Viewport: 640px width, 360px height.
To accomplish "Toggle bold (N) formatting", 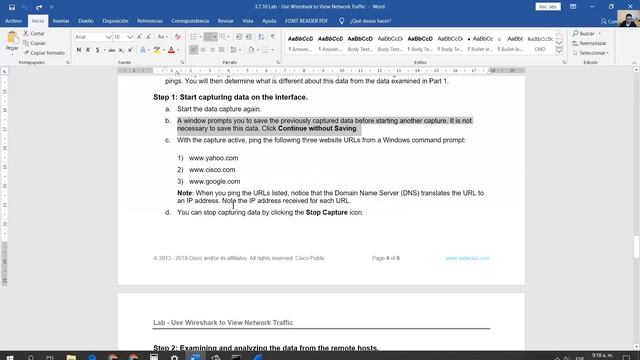I will pyautogui.click(x=79, y=50).
